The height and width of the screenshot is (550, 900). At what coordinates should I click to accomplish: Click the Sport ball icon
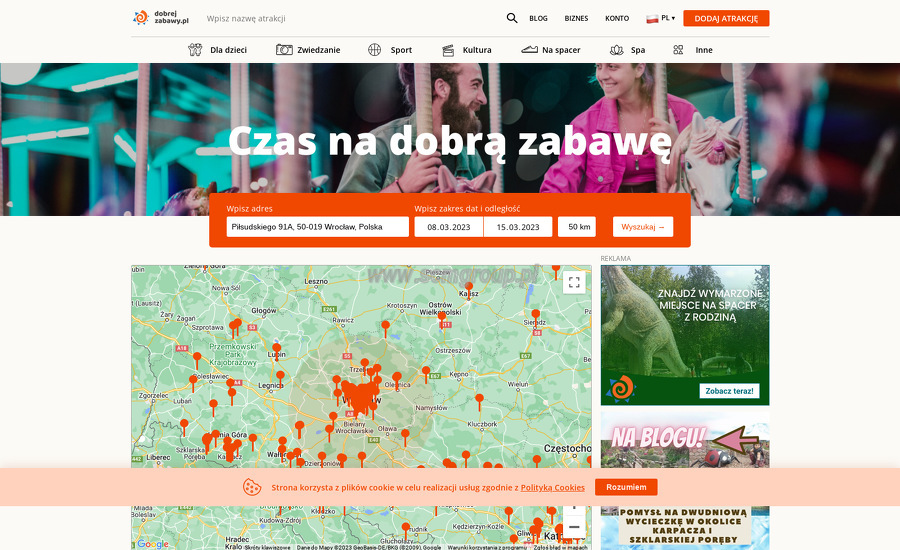(374, 50)
